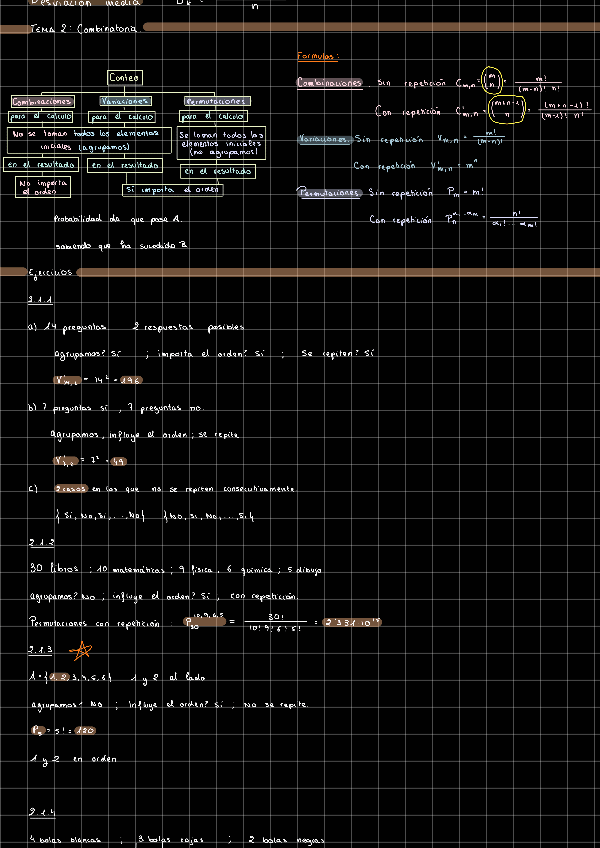600x848 pixels.
Task: Click the underlined 'Permutaciones' label in formulas
Action: tap(330, 193)
